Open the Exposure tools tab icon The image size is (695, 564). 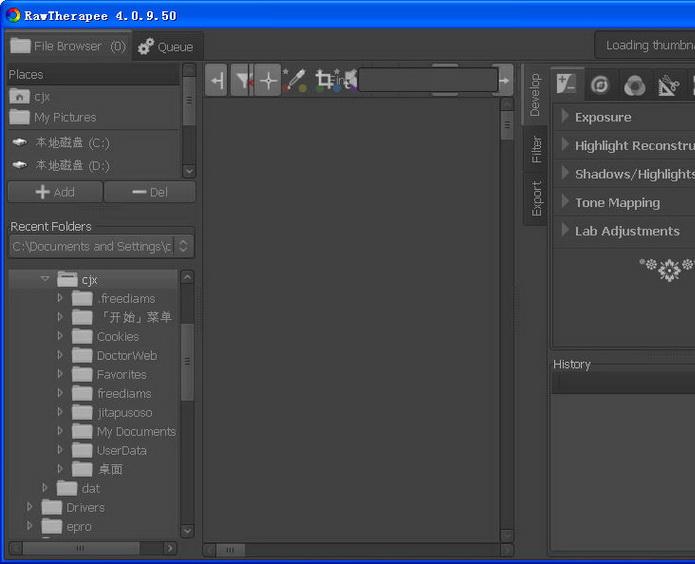(x=567, y=85)
